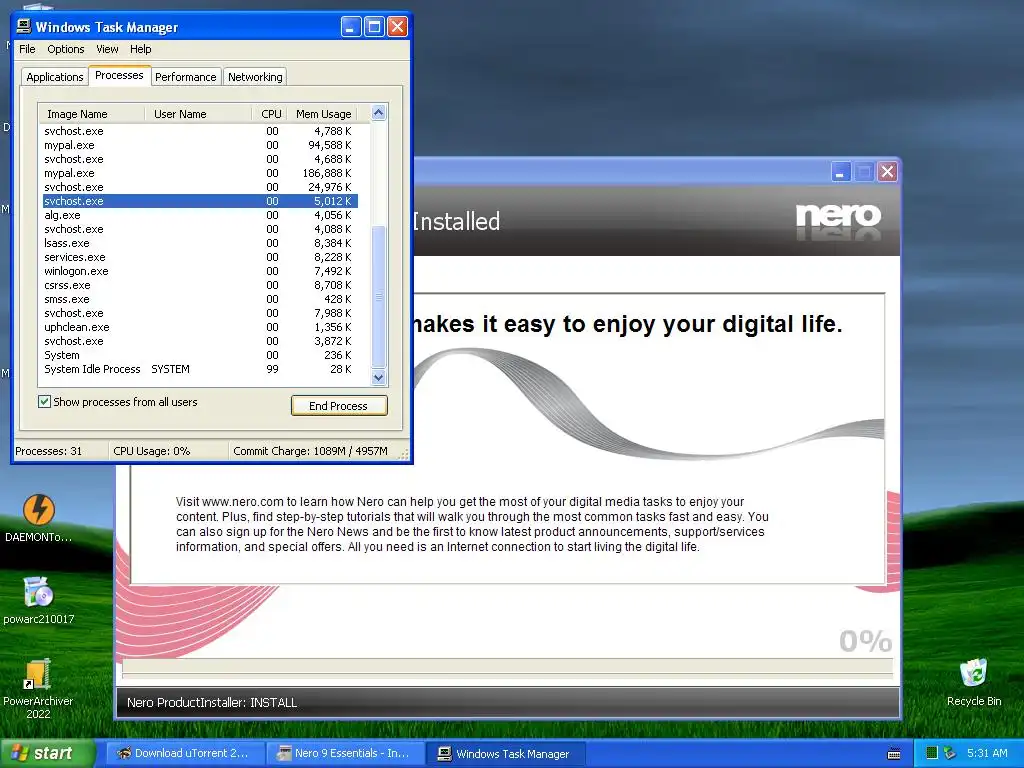The width and height of the screenshot is (1024, 768).
Task: Click the End Process button
Action: click(339, 406)
